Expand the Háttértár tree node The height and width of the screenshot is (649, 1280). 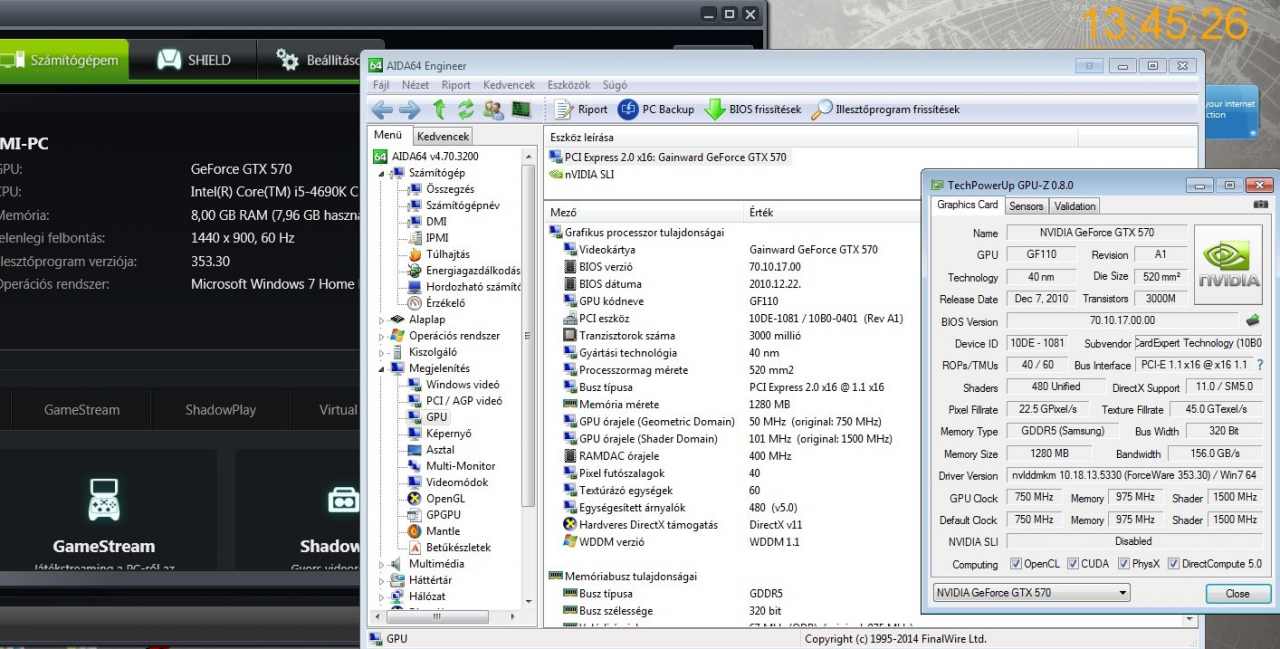(x=381, y=580)
